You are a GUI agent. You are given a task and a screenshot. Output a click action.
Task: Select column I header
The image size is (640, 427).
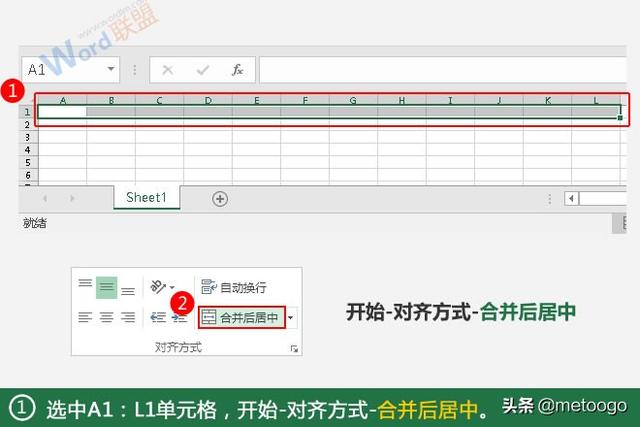coord(451,100)
